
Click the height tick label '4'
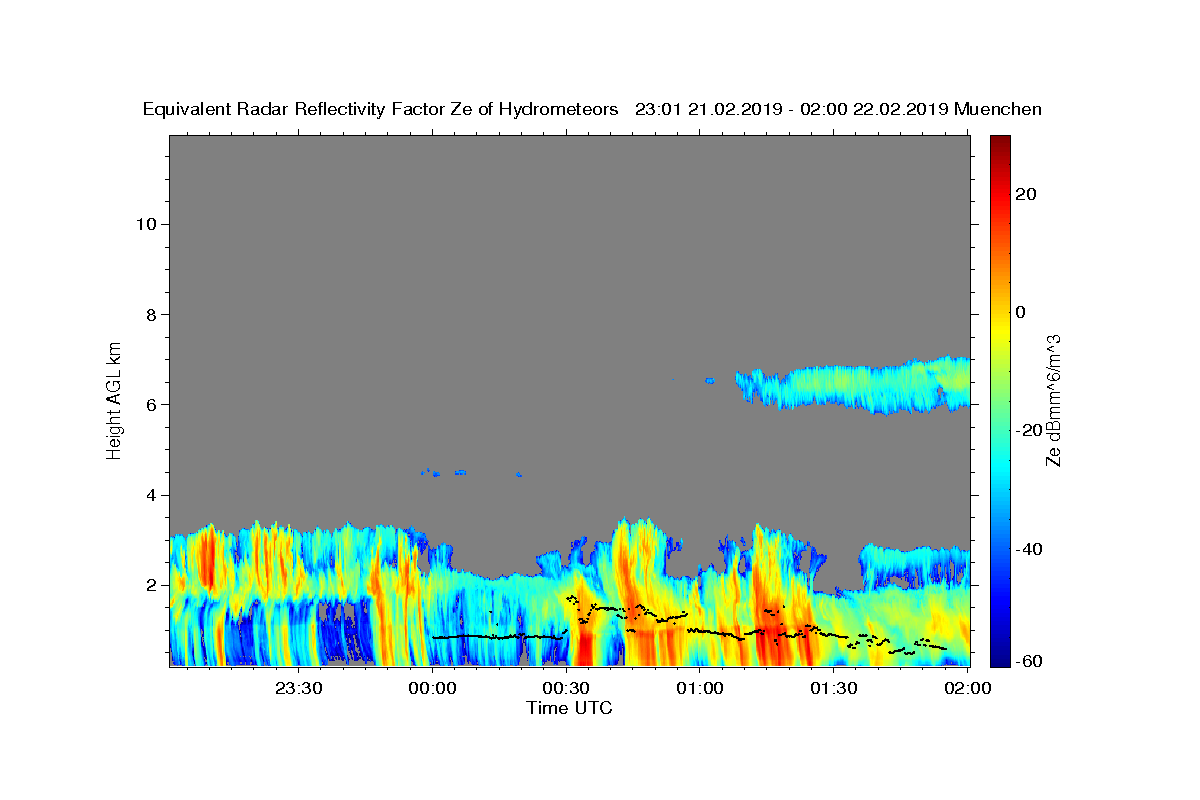pos(152,495)
